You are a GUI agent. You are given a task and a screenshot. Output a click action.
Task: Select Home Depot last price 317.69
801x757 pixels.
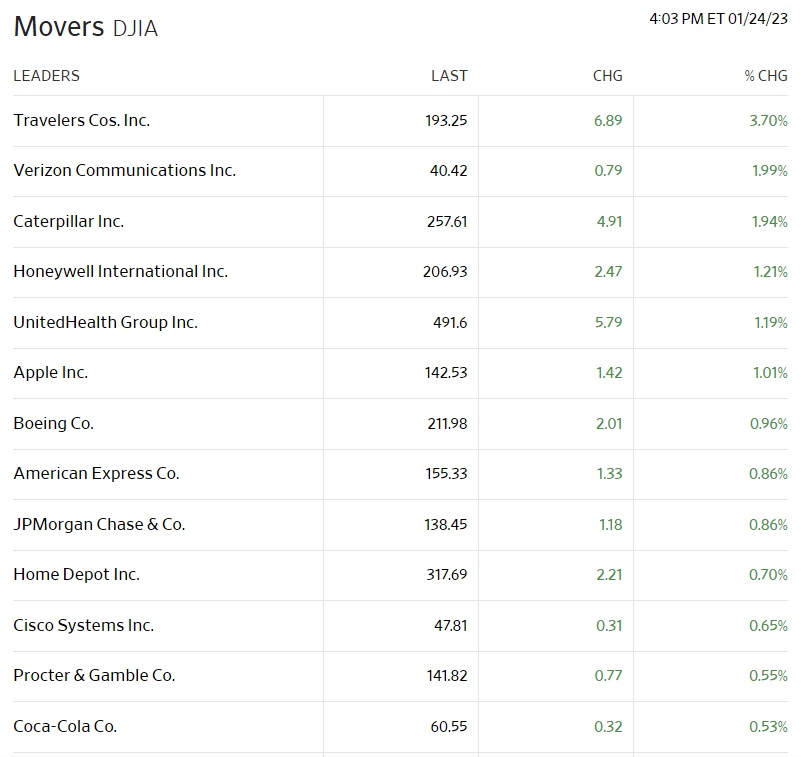(447, 575)
